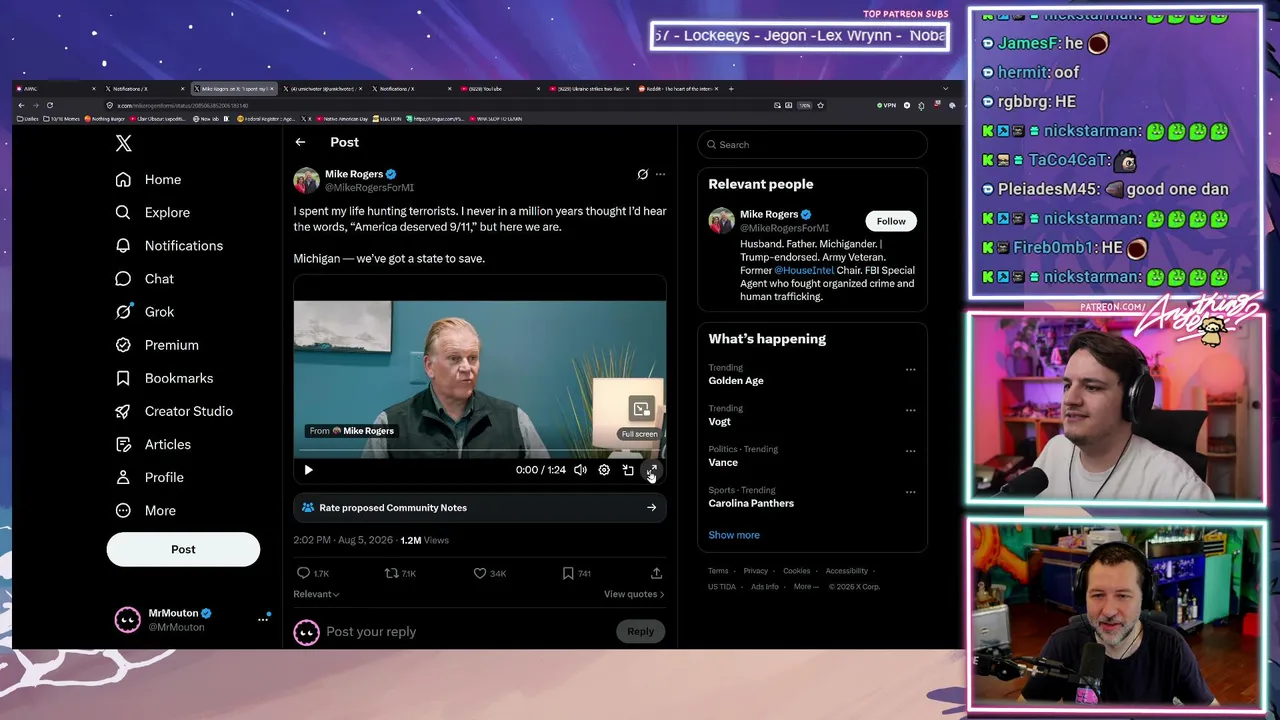Click the browser back arrow
This screenshot has width=1280, height=720.
tap(21, 105)
